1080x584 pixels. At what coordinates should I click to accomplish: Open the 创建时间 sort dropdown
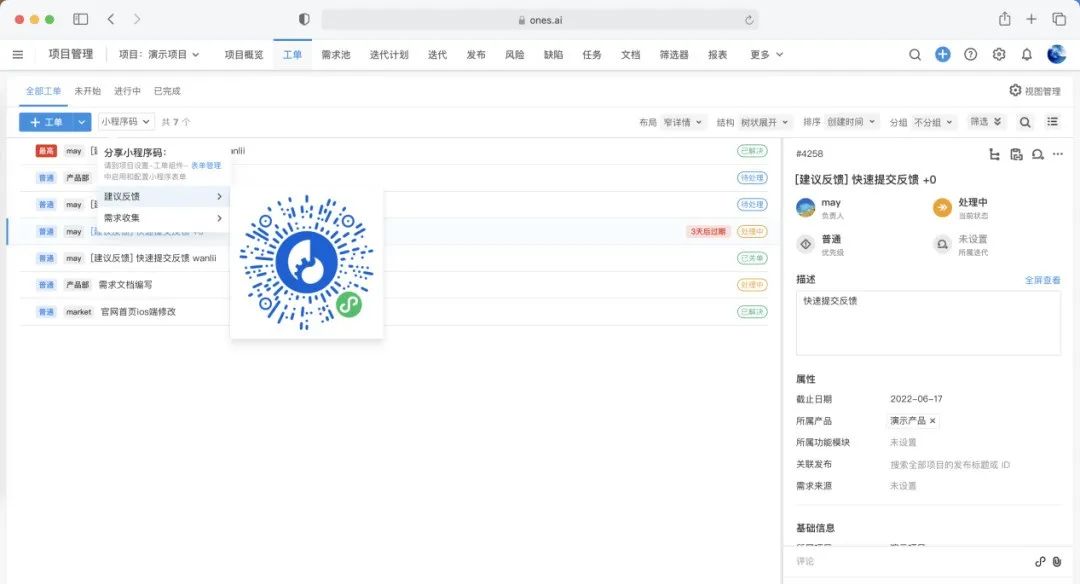(852, 122)
